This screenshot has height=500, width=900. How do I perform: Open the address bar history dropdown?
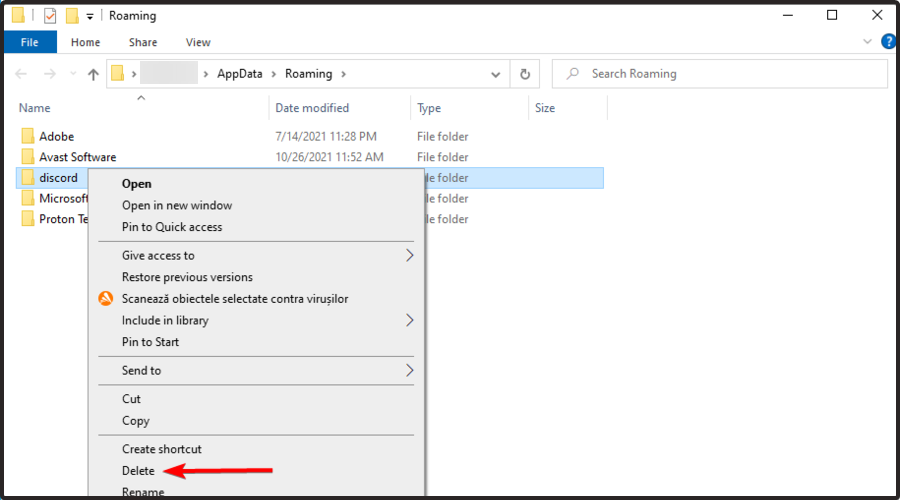click(x=497, y=74)
